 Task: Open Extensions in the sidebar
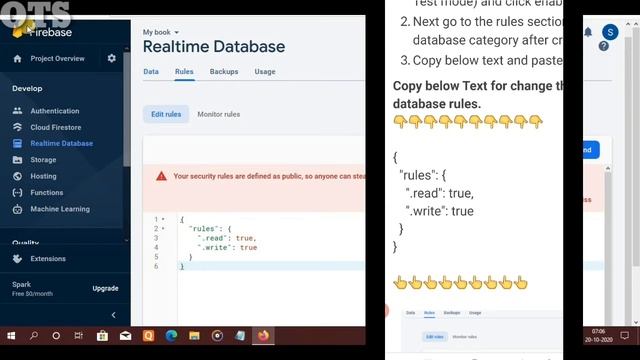coord(48,258)
